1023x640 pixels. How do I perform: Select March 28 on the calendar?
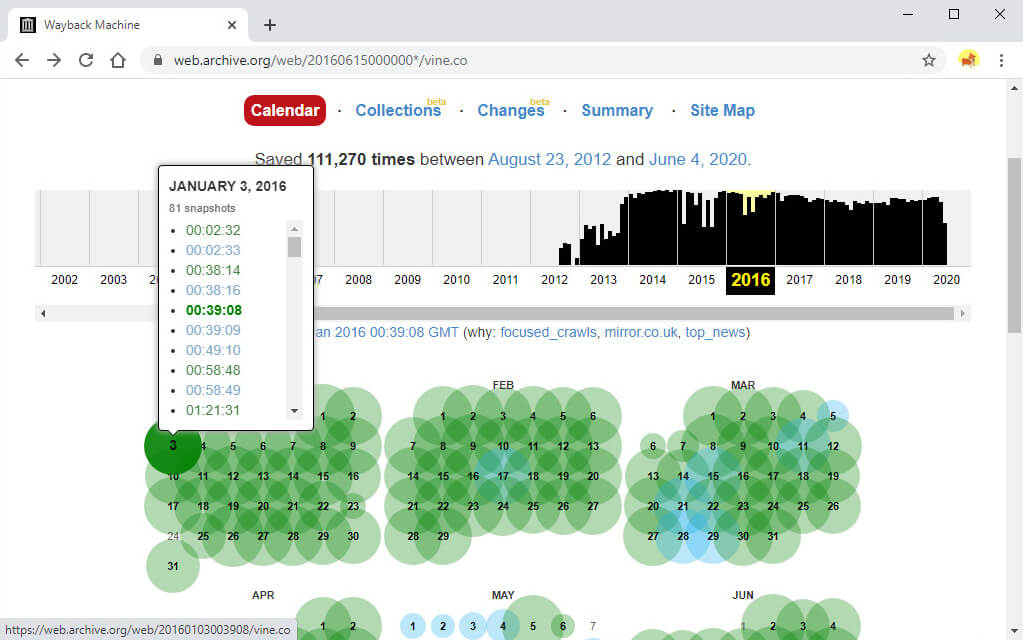pos(683,536)
